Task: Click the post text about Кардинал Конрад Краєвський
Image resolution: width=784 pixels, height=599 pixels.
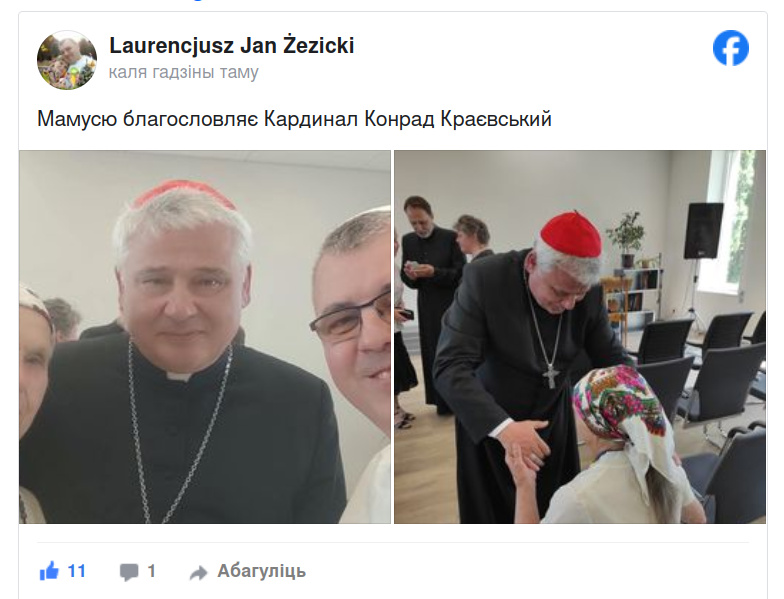Action: tap(294, 119)
